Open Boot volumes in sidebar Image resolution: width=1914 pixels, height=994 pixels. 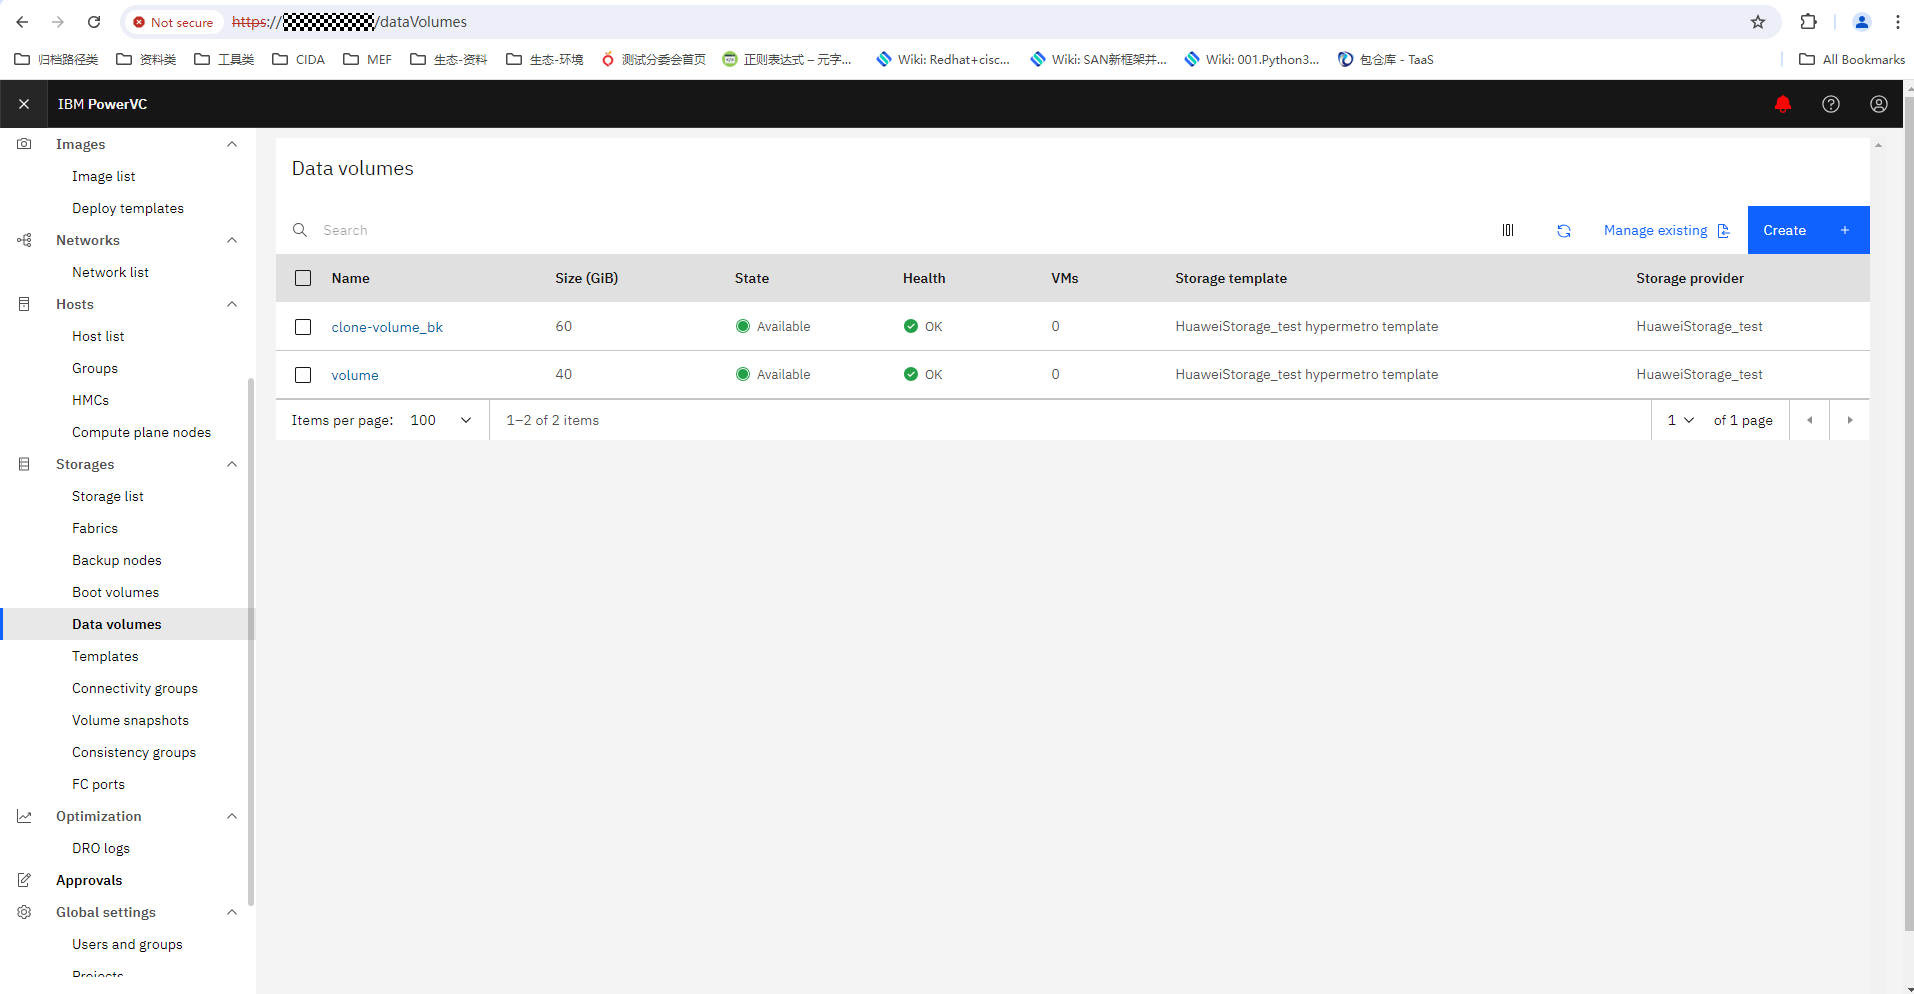point(115,592)
